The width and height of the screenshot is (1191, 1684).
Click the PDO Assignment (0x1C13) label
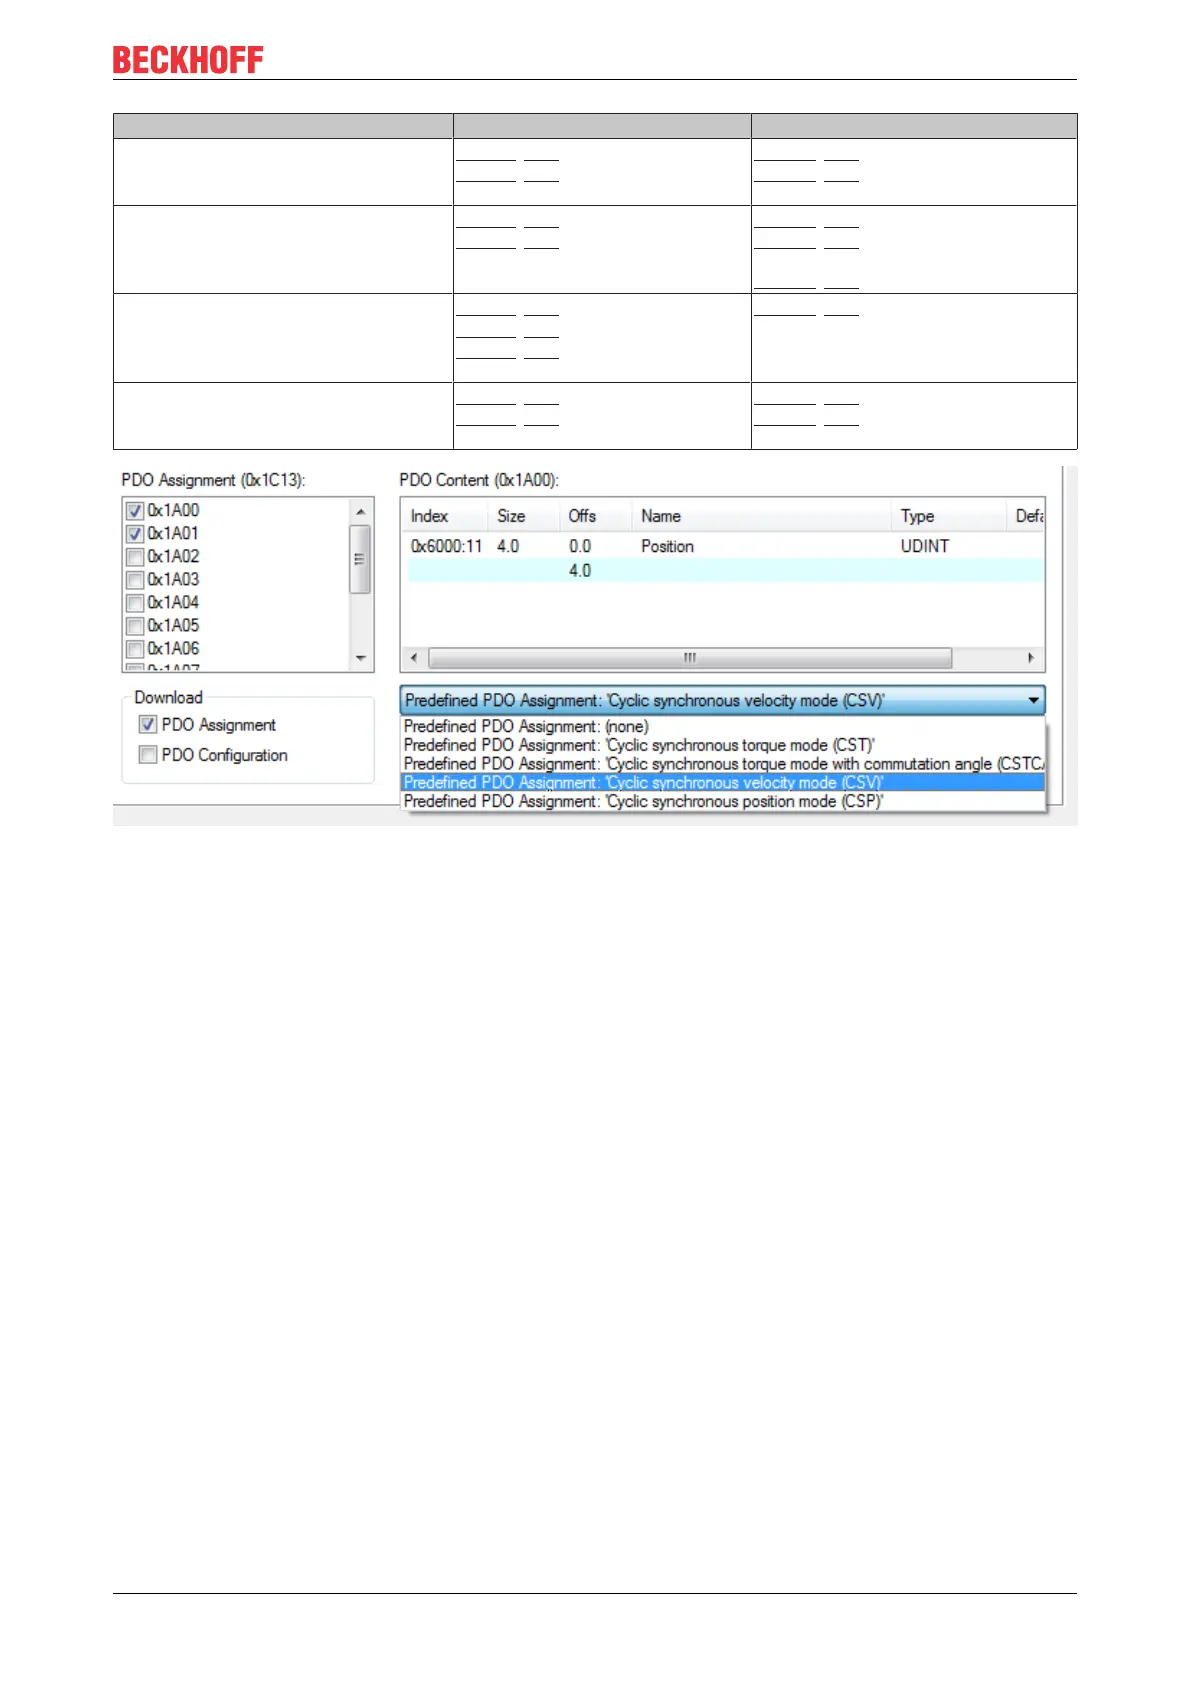[213, 480]
